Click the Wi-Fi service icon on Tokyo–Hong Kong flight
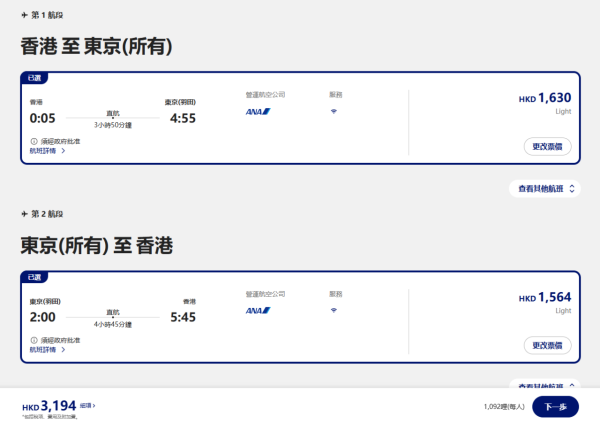600x424 pixels. pyautogui.click(x=334, y=310)
